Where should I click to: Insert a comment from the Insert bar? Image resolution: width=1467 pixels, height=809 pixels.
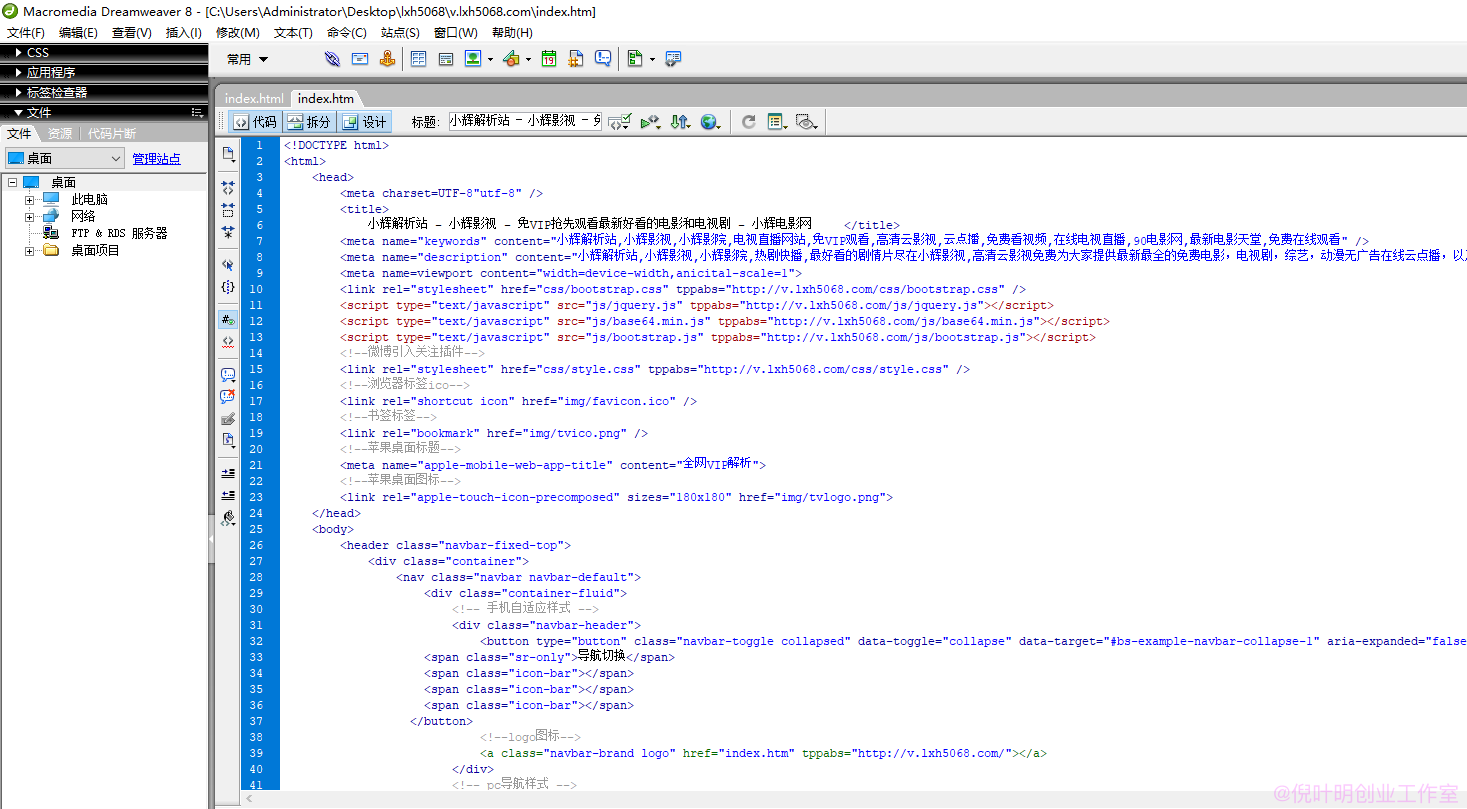tap(603, 59)
